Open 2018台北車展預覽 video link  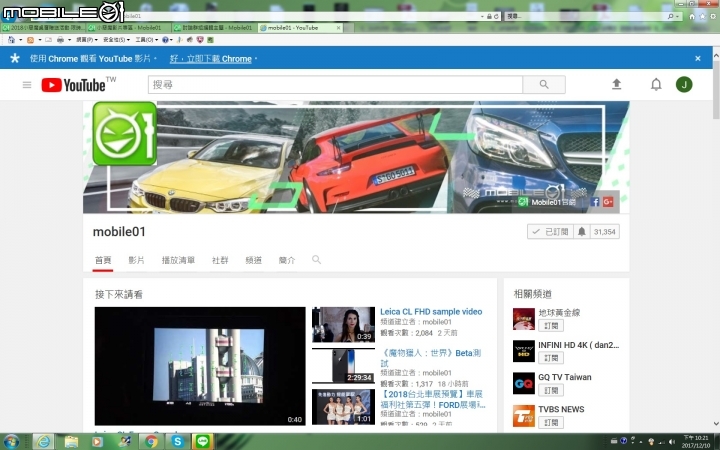click(432, 399)
